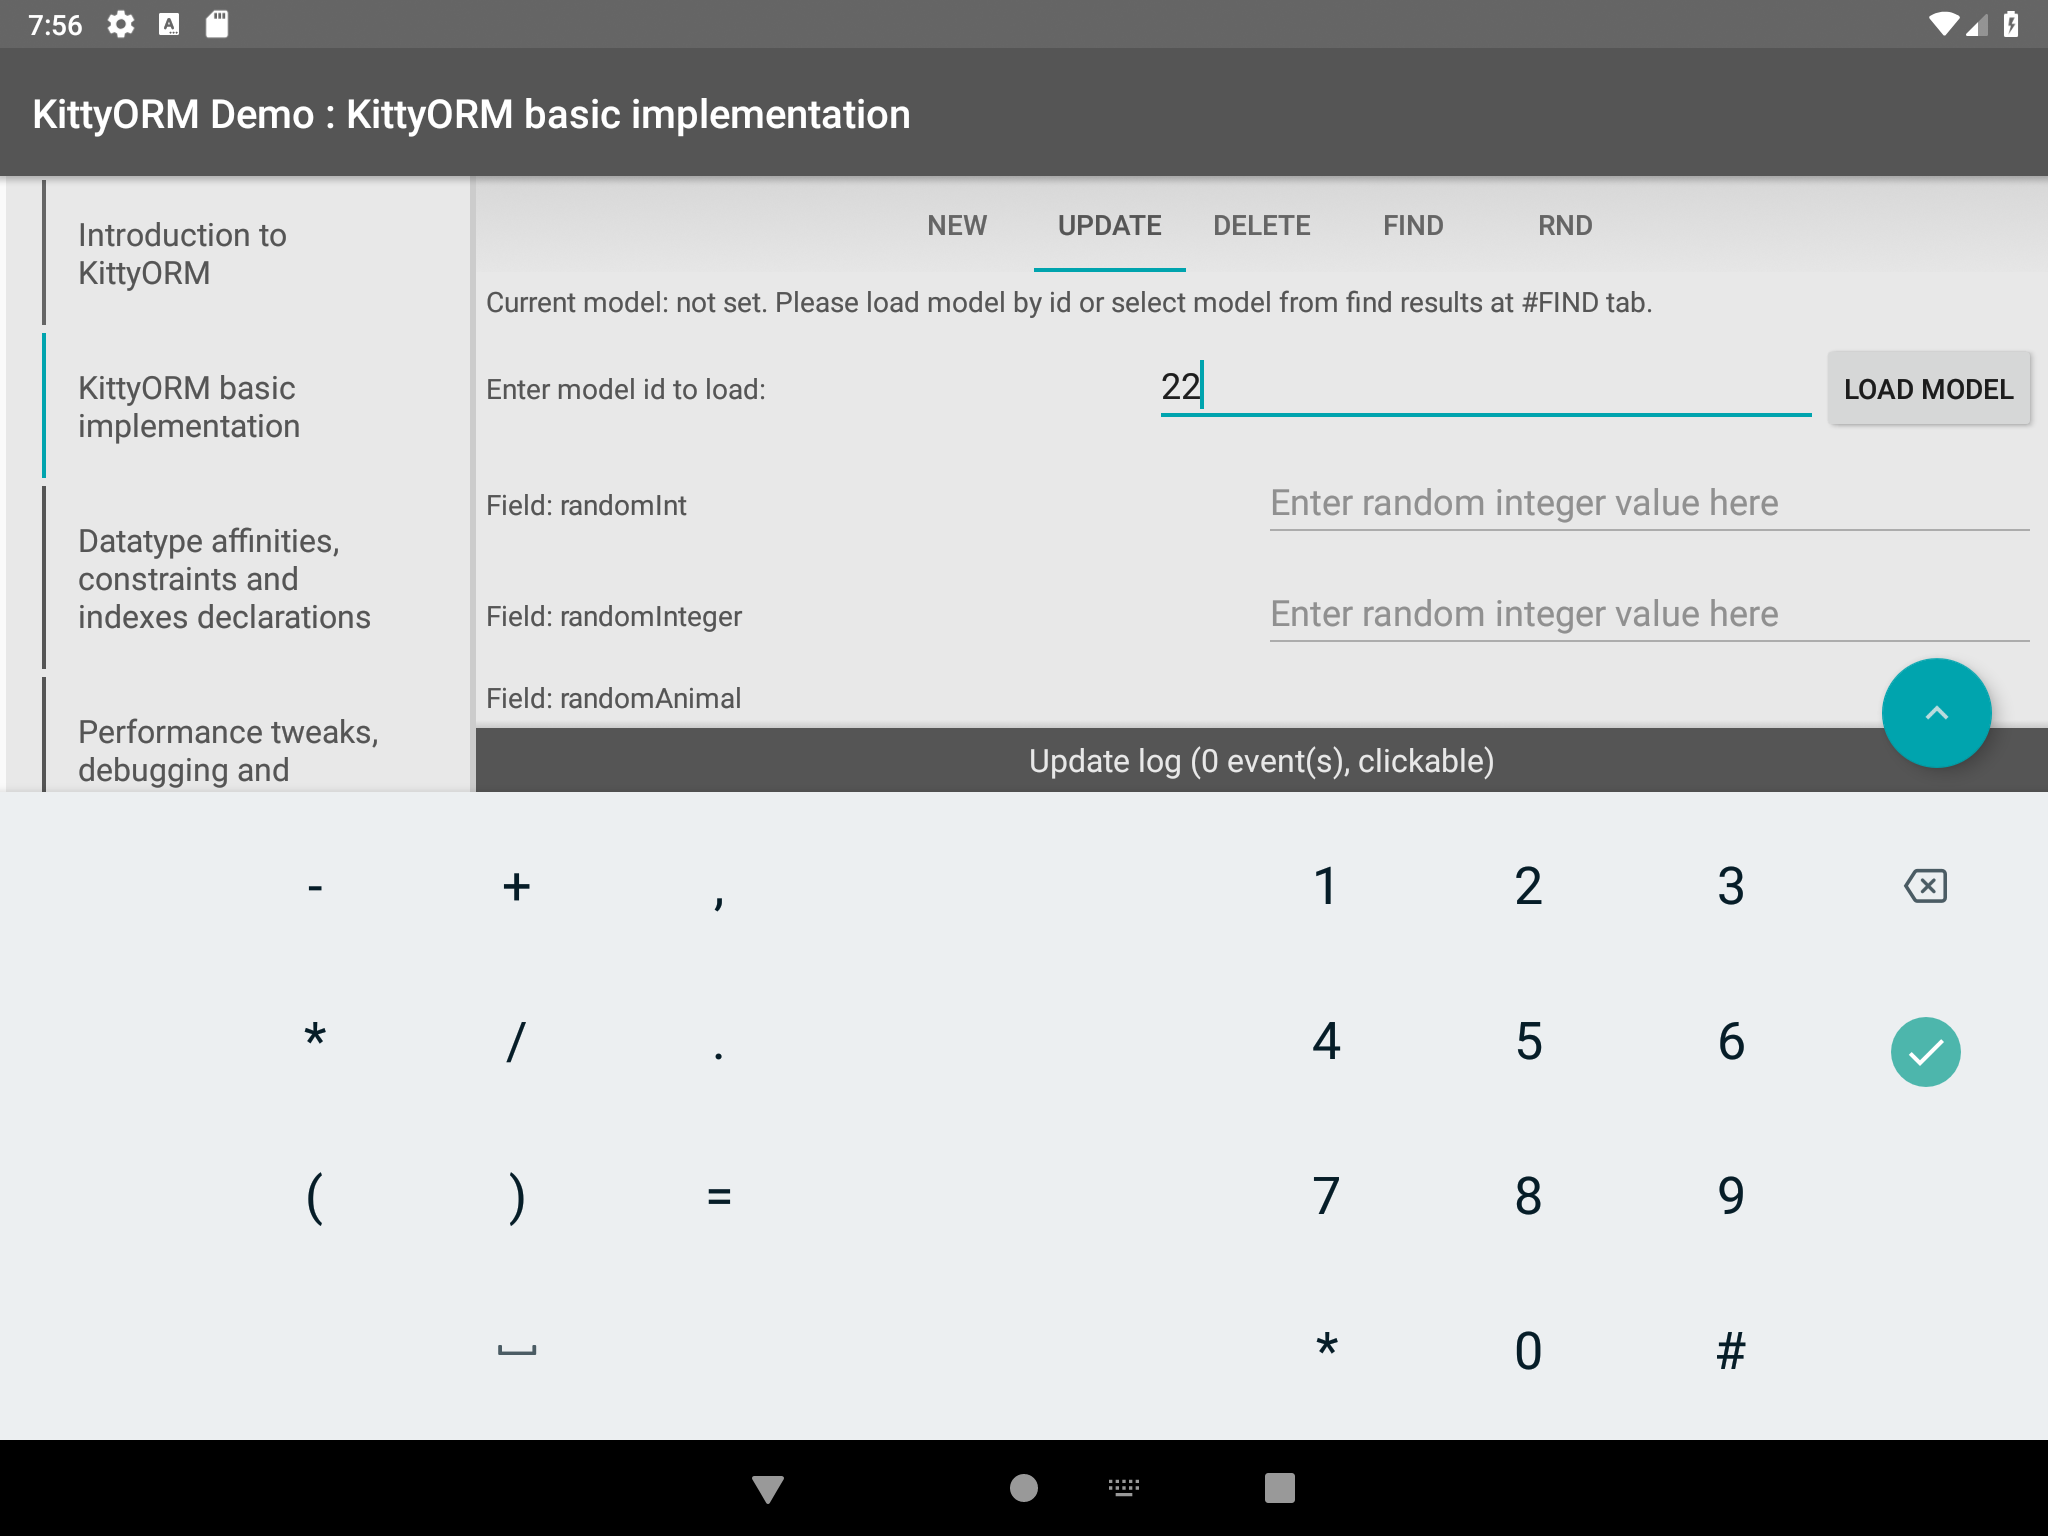Image resolution: width=2048 pixels, height=1536 pixels.
Task: Open Datatype affinities, constraints and indexes lesson
Action: click(256, 579)
